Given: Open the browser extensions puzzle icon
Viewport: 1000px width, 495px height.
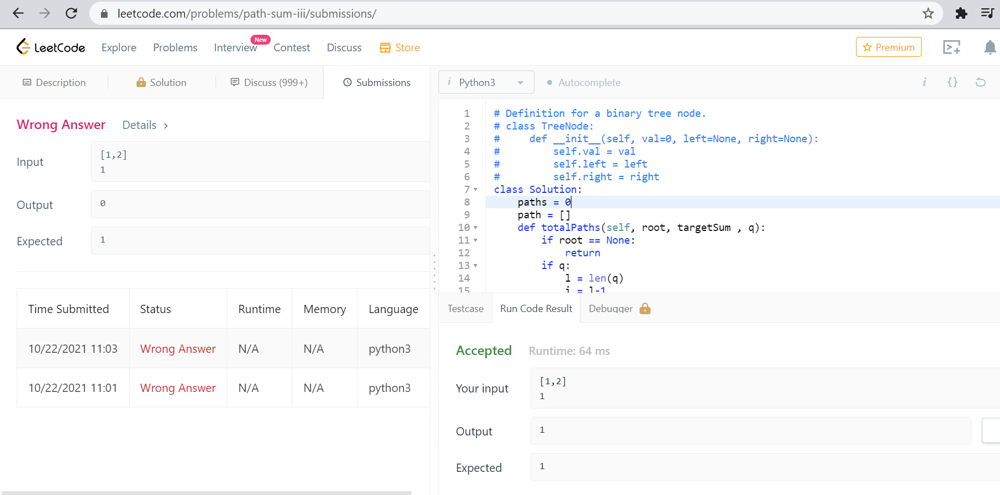Looking at the screenshot, I should [961, 13].
